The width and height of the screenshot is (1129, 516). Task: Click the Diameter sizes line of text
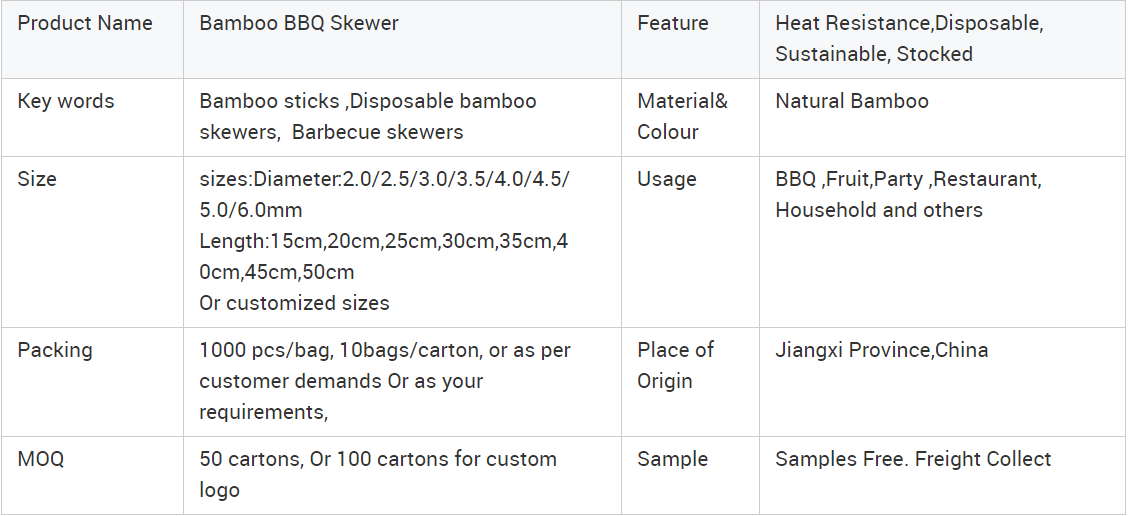[384, 194]
